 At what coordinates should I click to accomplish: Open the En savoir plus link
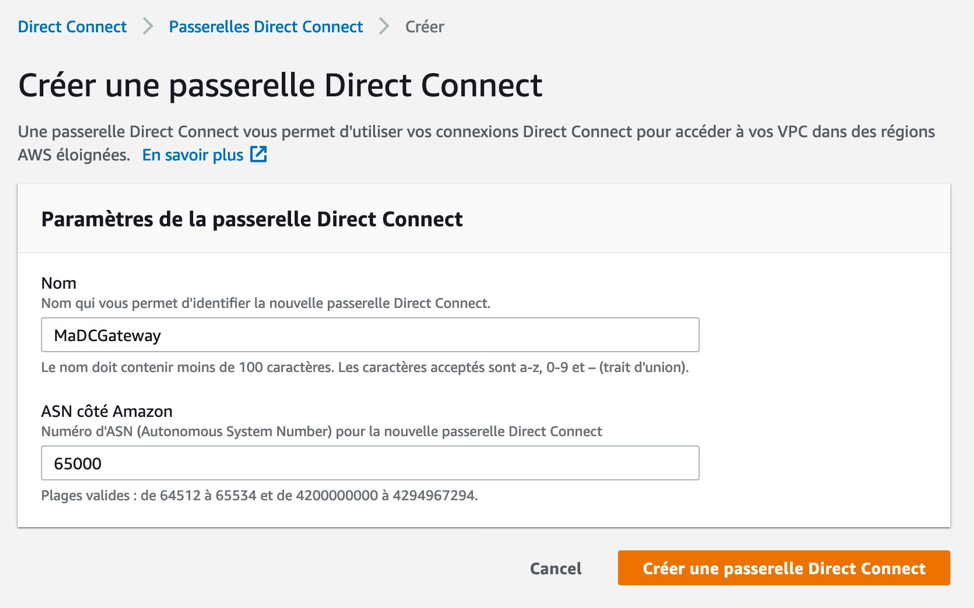pyautogui.click(x=192, y=155)
